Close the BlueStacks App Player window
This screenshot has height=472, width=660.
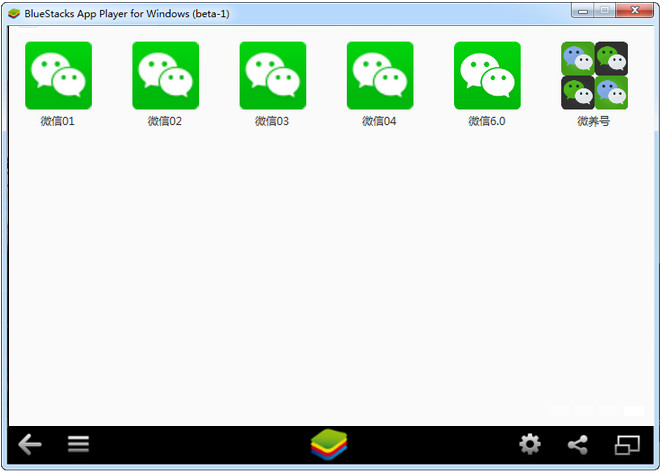coord(635,11)
